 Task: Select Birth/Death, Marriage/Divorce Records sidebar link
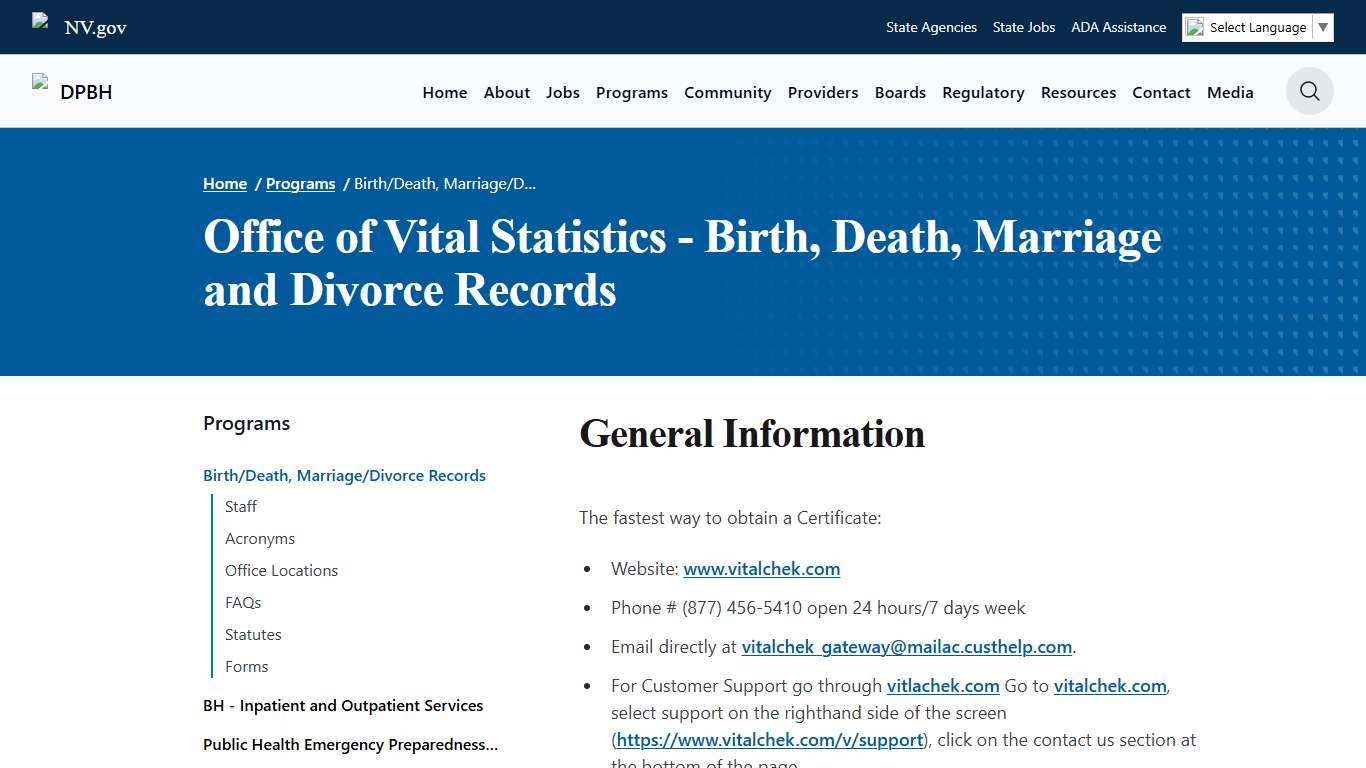pos(344,475)
